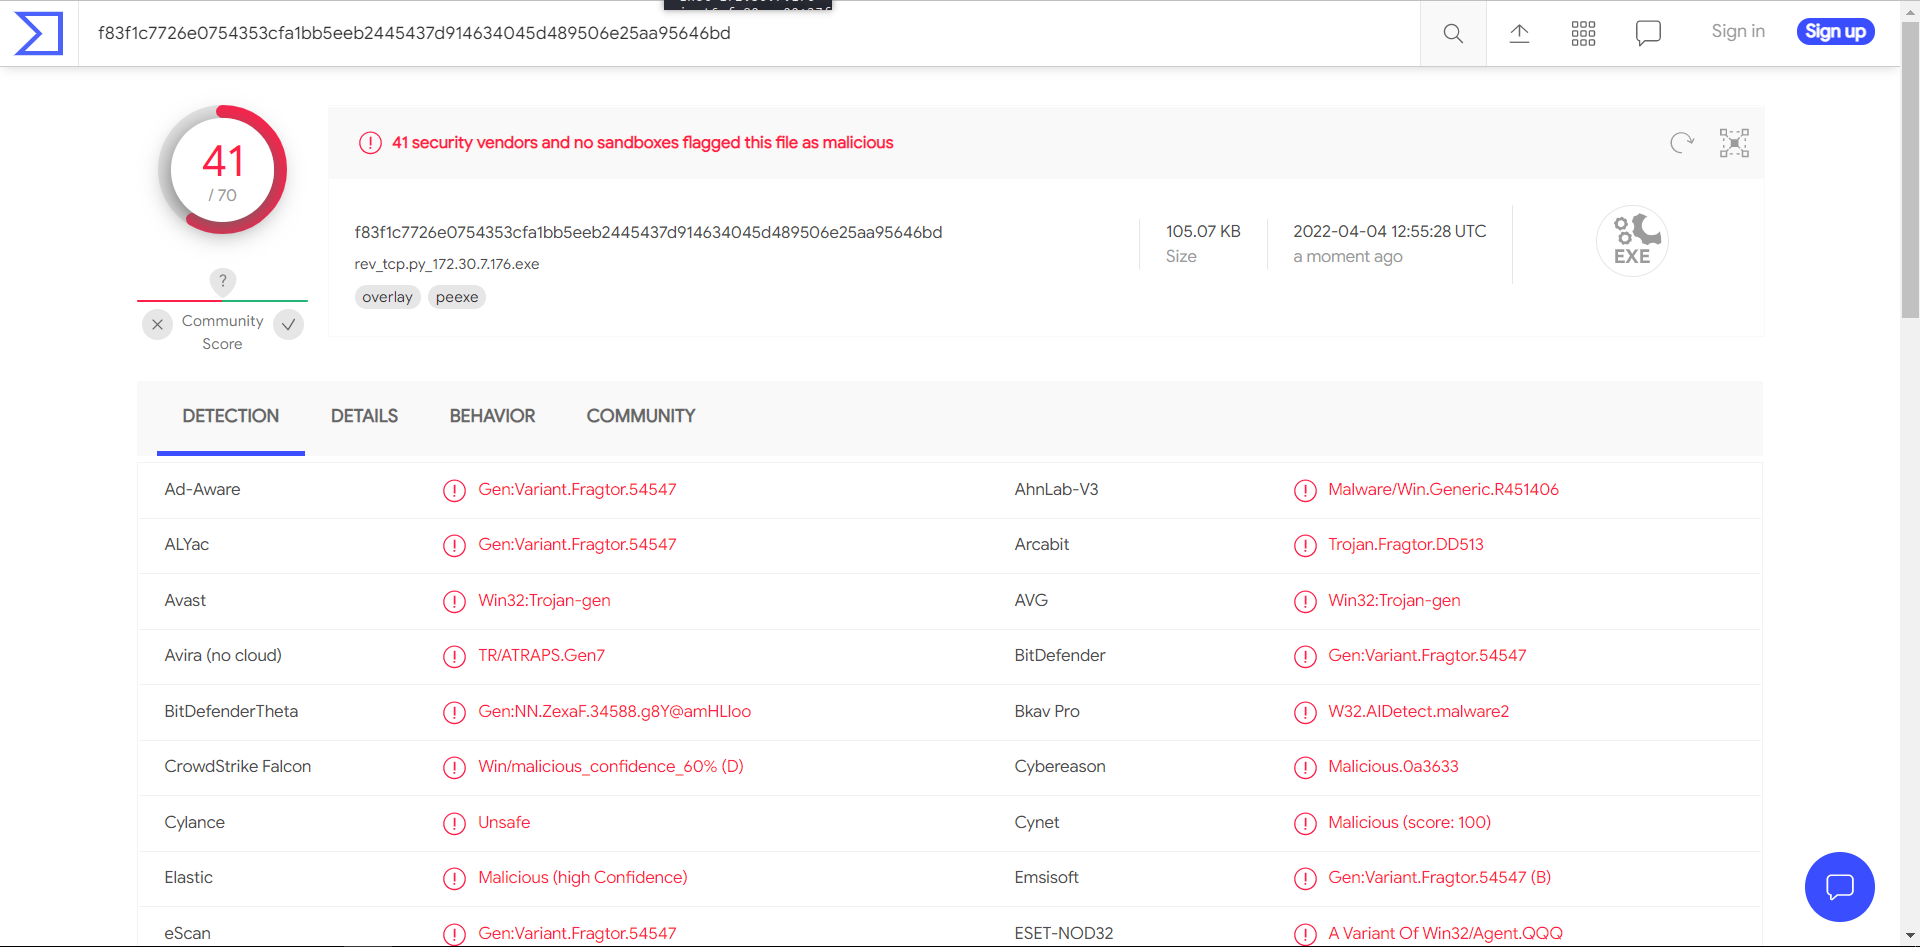Switch to the DETAILS tab

(x=364, y=416)
